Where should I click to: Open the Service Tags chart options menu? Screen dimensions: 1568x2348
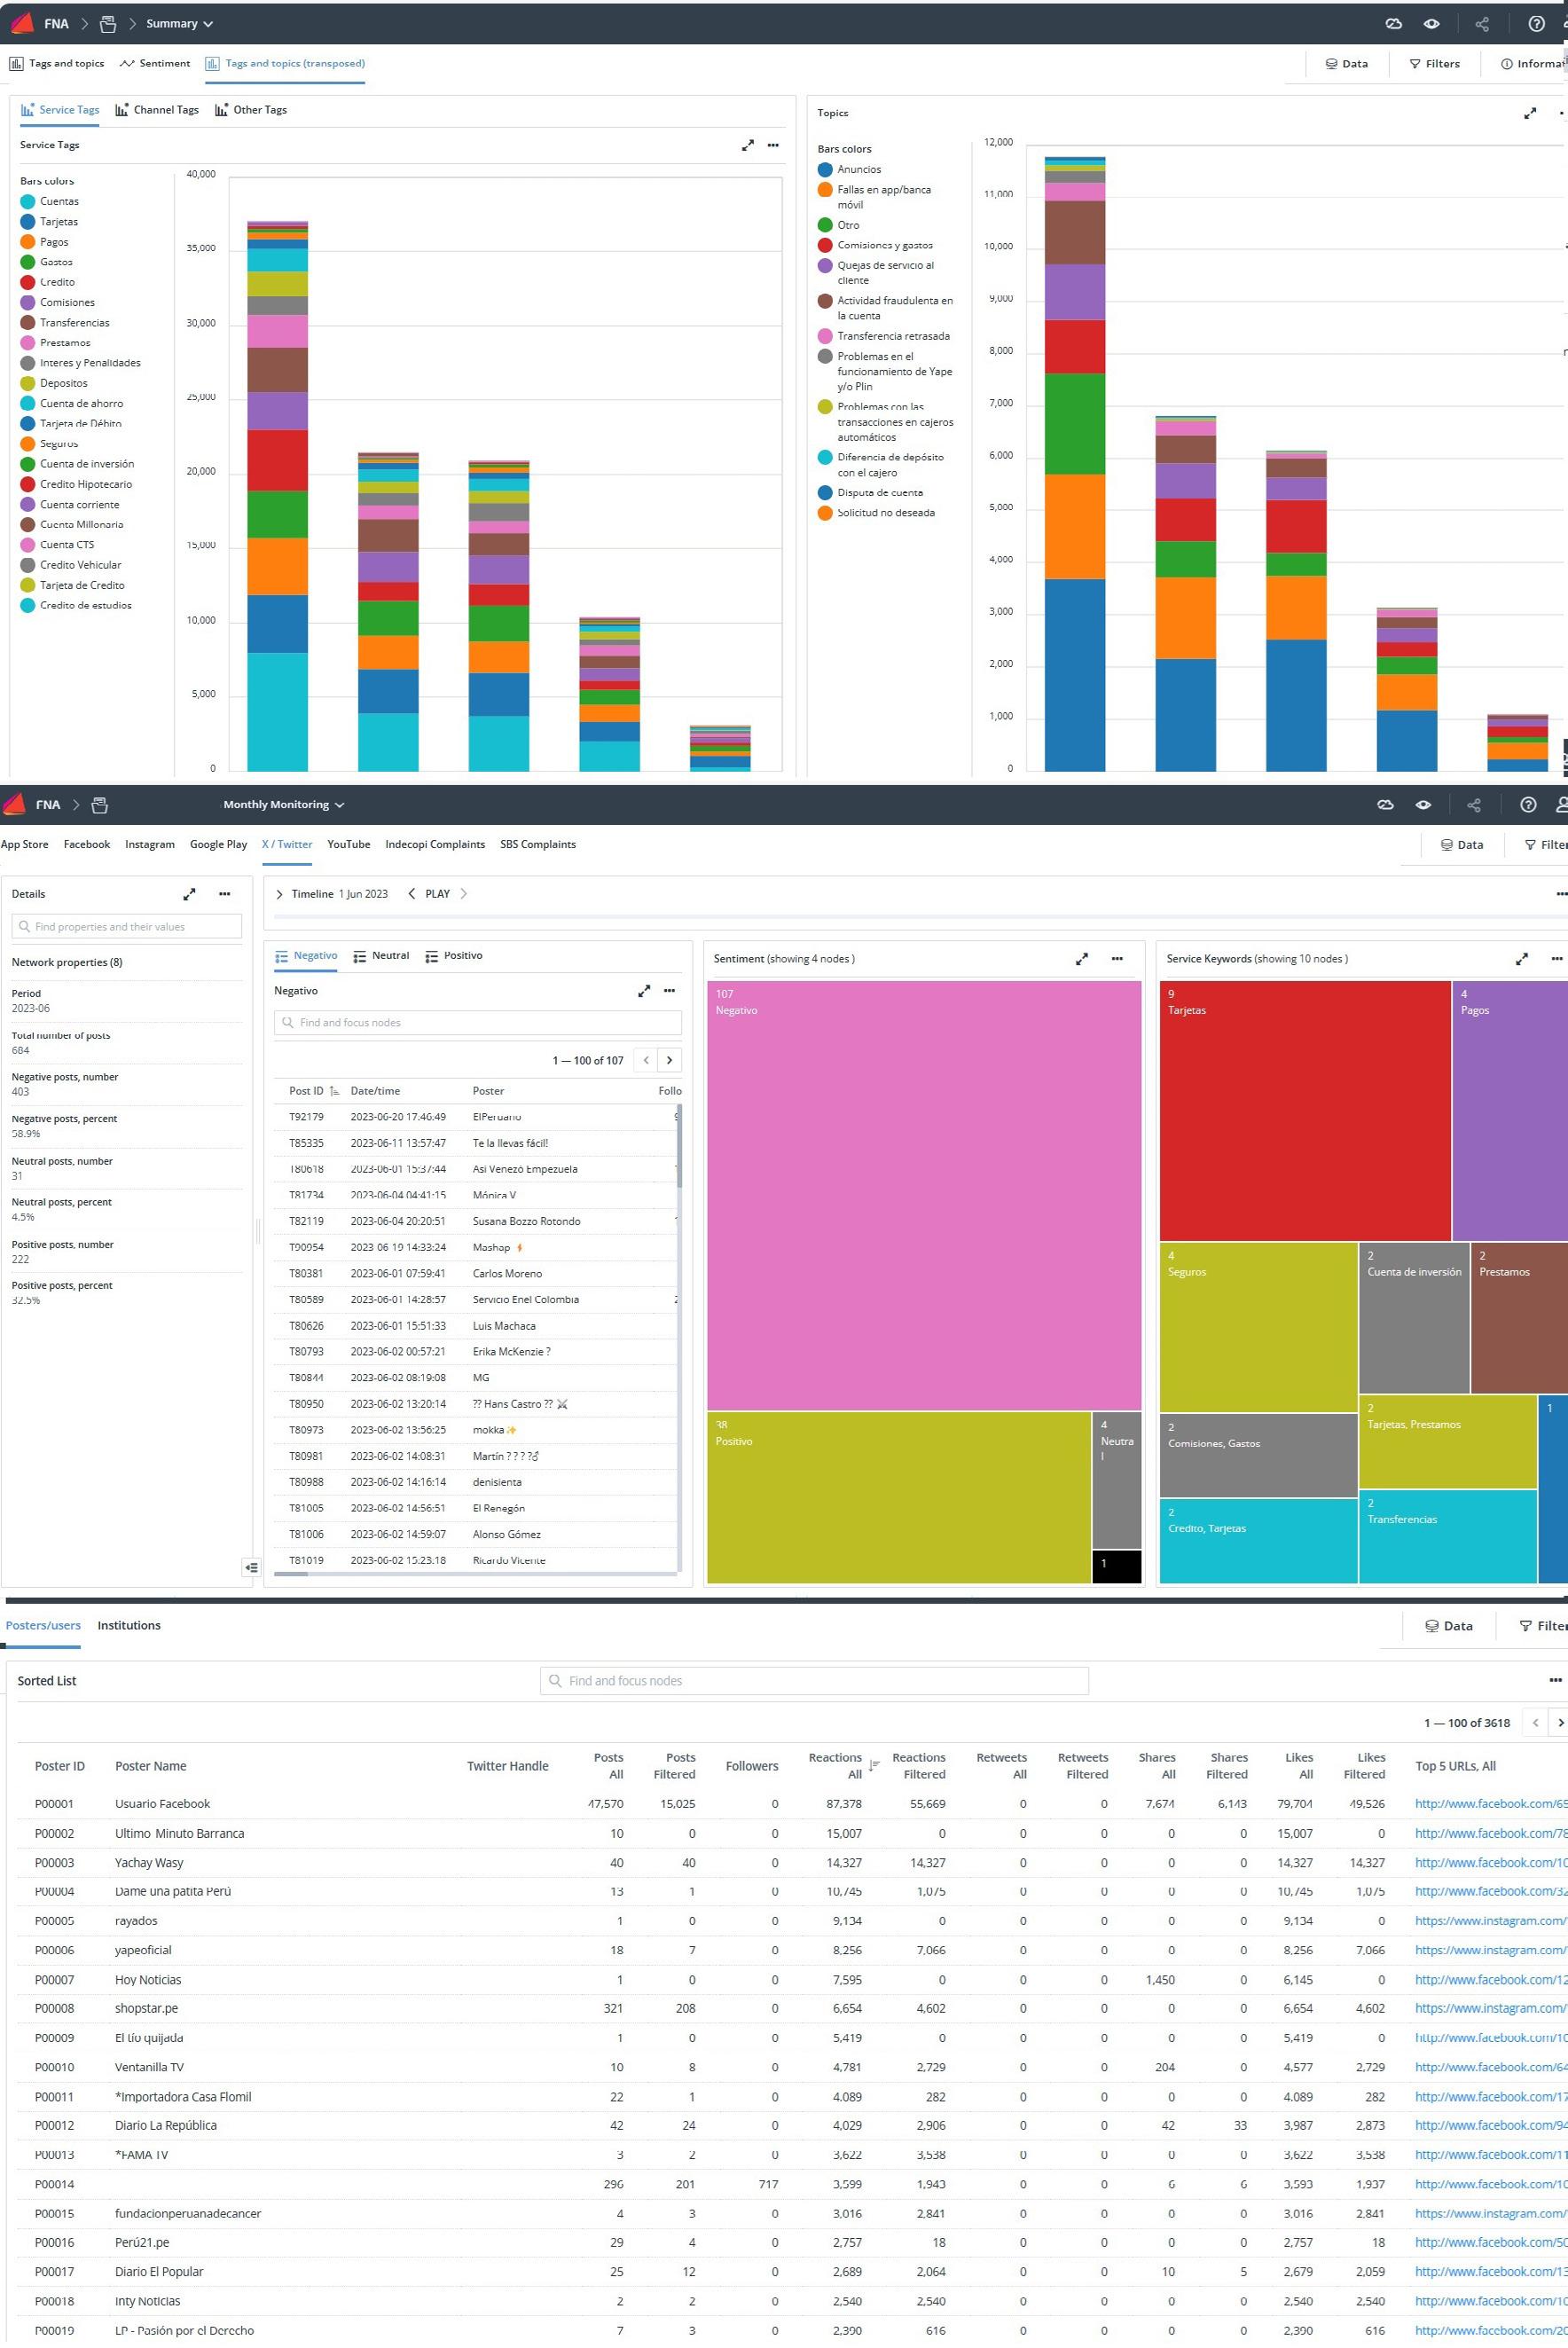pos(773,145)
